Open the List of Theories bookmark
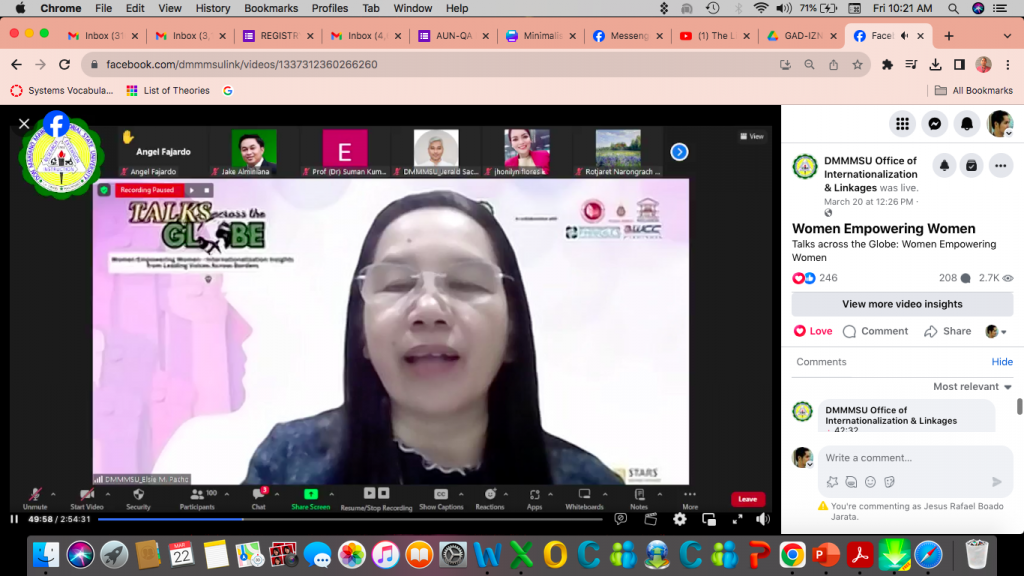Screen dimensions: 1024x576 168,91
